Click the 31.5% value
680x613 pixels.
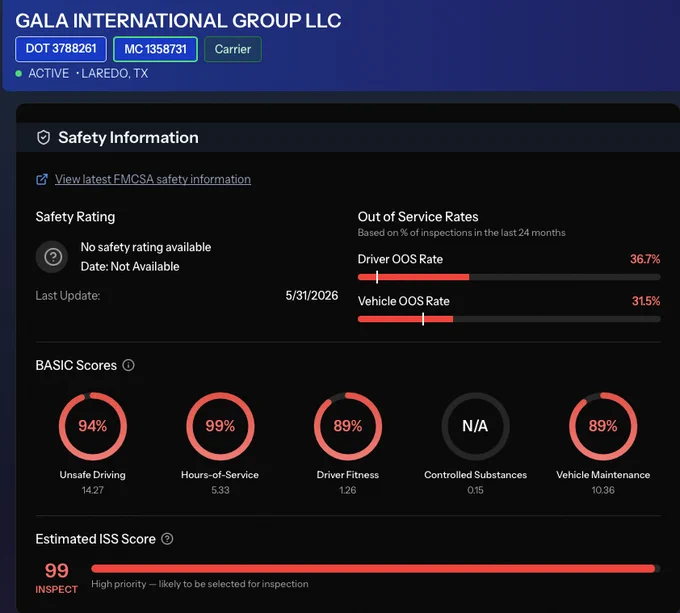(x=646, y=301)
